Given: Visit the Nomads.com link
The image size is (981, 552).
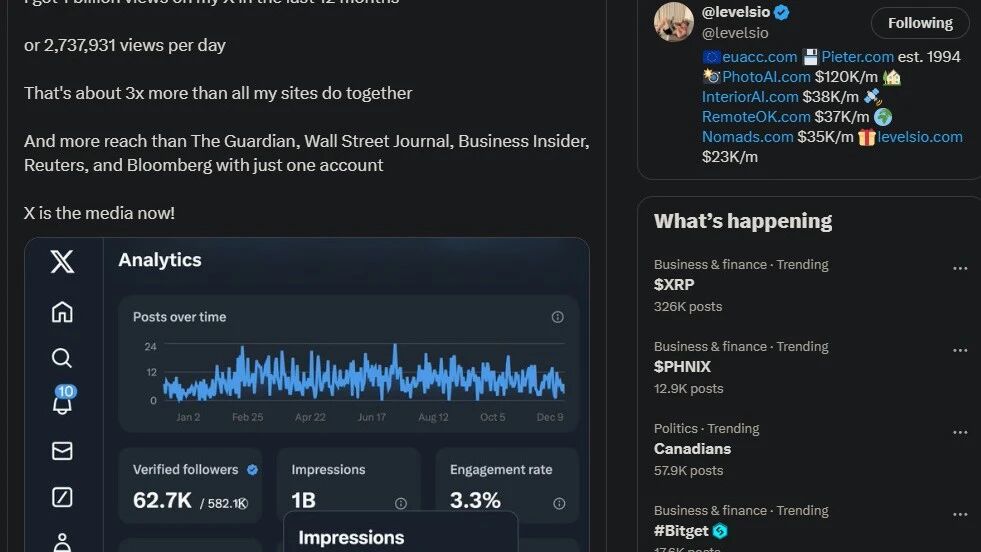Looking at the screenshot, I should [747, 136].
